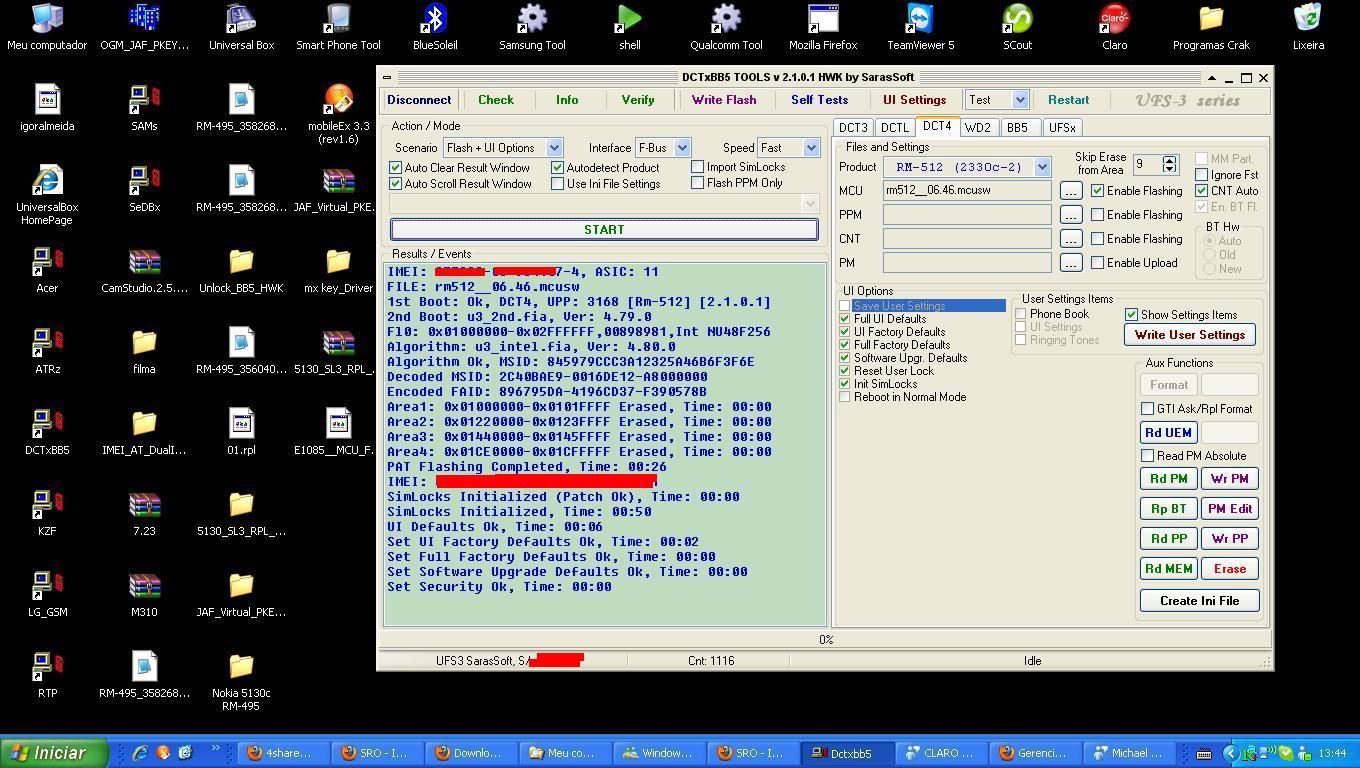Screen dimensions: 1360x768
Task: Click the Create Ini File button
Action: pos(1199,601)
